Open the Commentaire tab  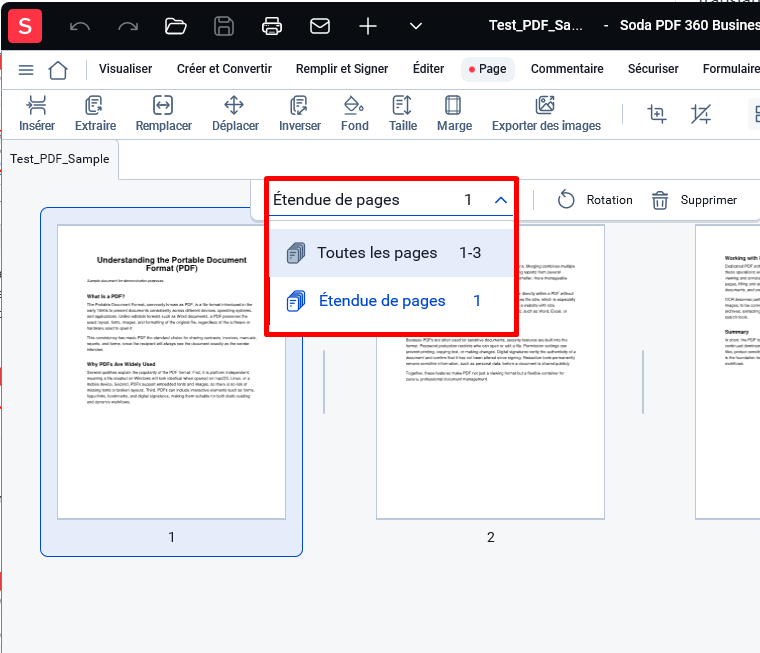pyautogui.click(x=567, y=69)
